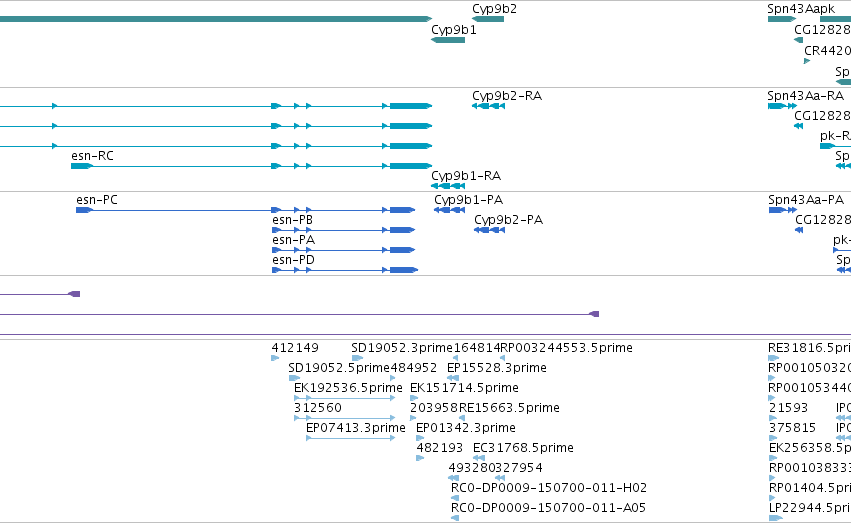Click EST label 484952
The height and width of the screenshot is (523, 851).
pos(414,368)
